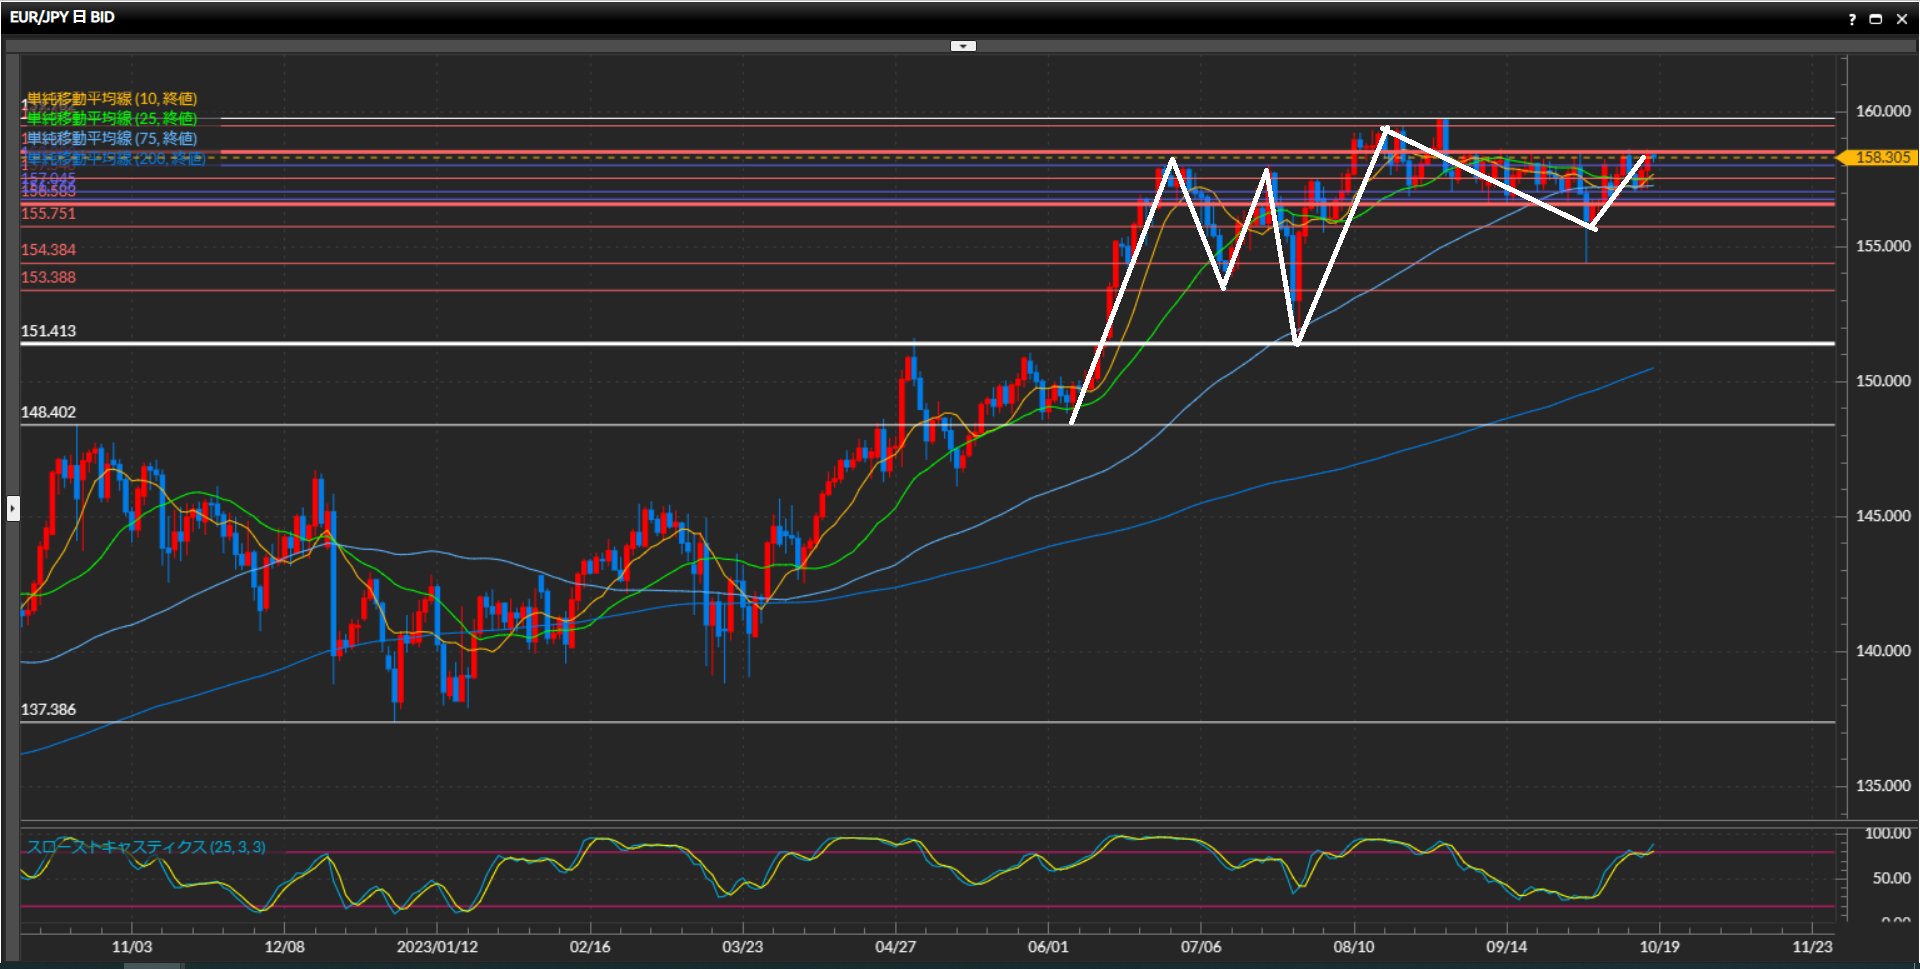The width and height of the screenshot is (1920, 969).
Task: Select the 148.402 horizontal line label
Action: click(x=48, y=412)
